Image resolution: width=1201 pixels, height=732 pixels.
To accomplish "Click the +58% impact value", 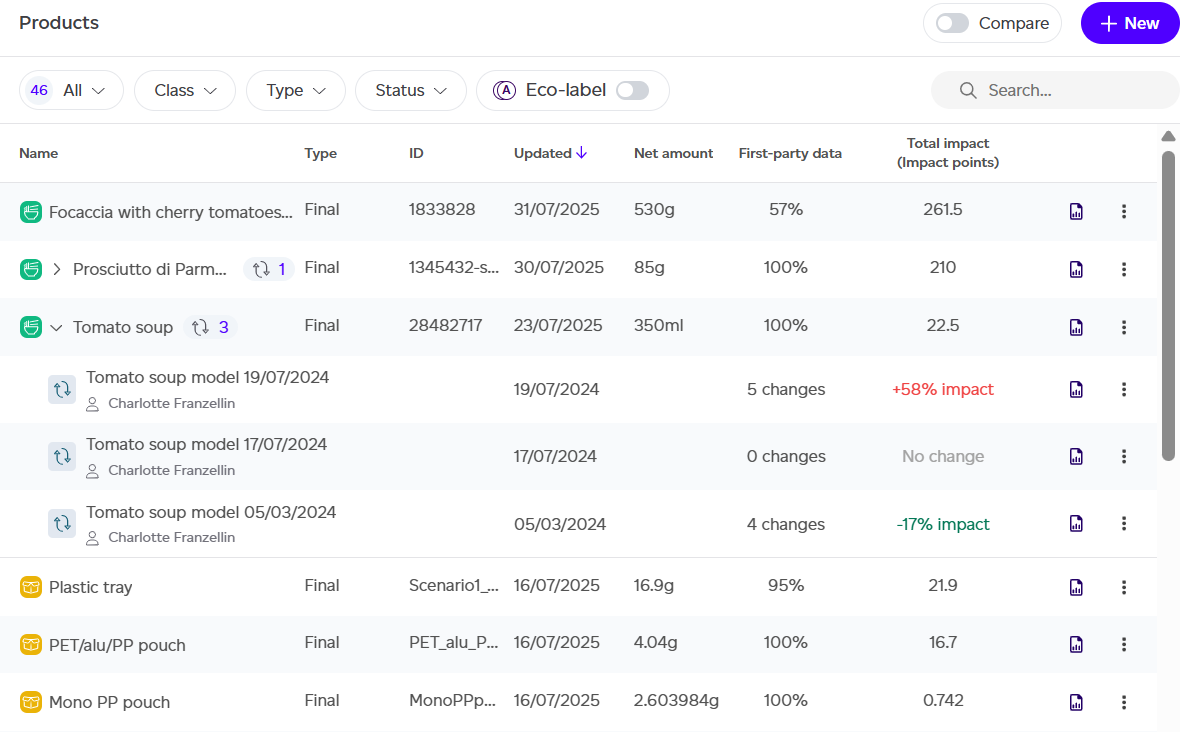I will (943, 389).
